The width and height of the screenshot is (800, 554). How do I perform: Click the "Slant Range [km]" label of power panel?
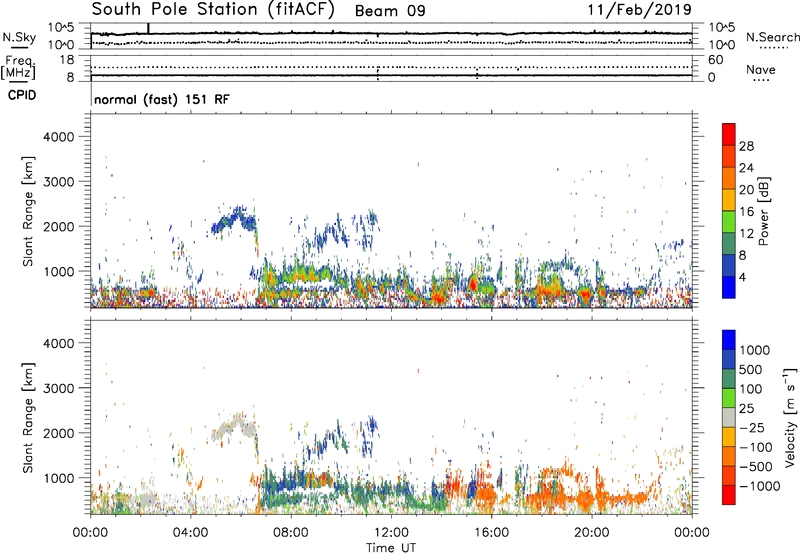pos(28,211)
